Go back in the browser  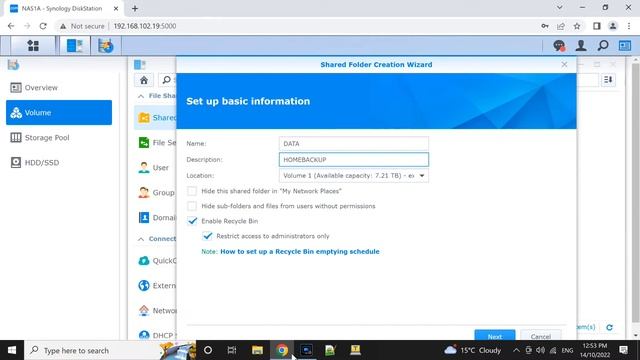[x=11, y=26]
